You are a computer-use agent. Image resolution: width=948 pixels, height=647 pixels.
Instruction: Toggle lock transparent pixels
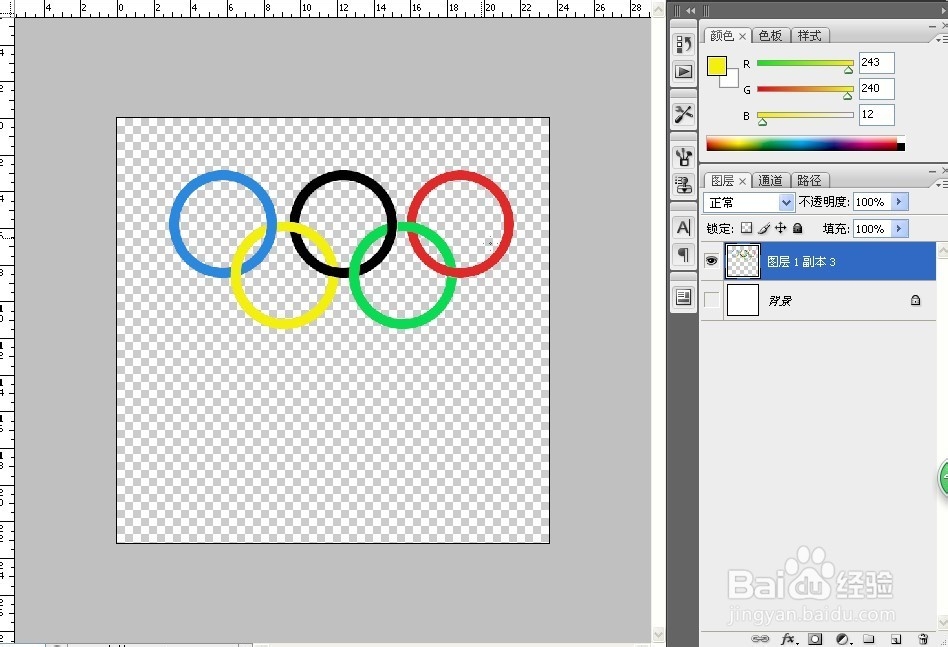(x=747, y=228)
